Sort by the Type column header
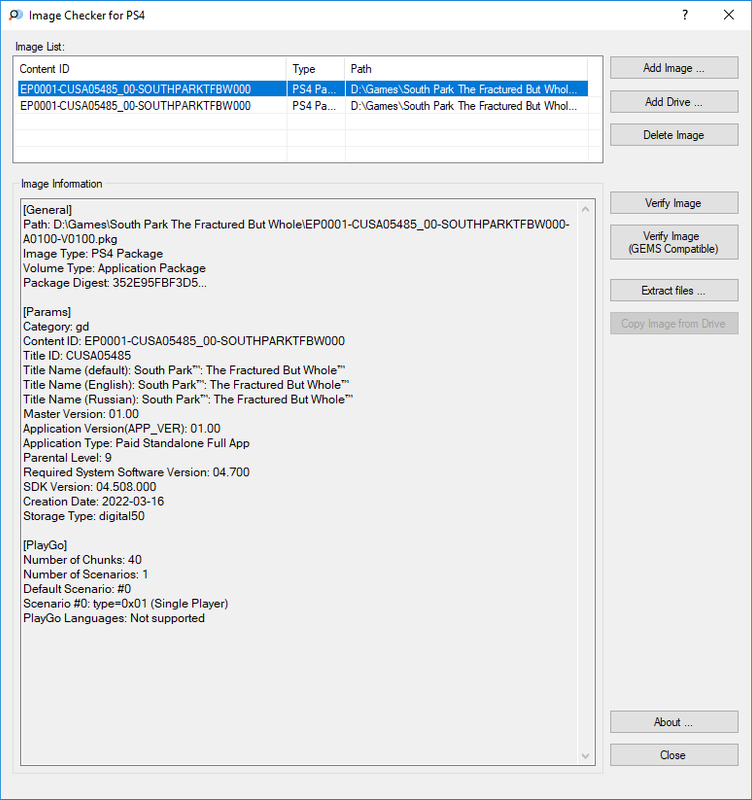The height and width of the screenshot is (800, 752). click(x=316, y=69)
